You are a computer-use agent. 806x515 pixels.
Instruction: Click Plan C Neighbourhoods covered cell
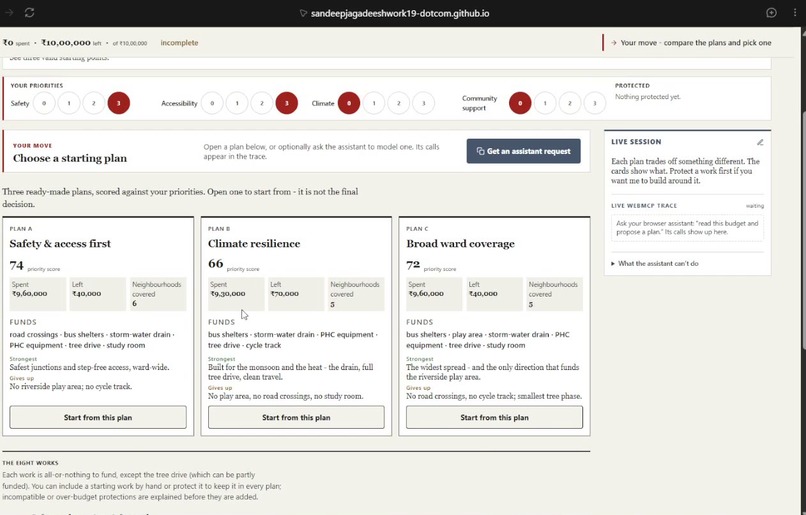coord(555,294)
